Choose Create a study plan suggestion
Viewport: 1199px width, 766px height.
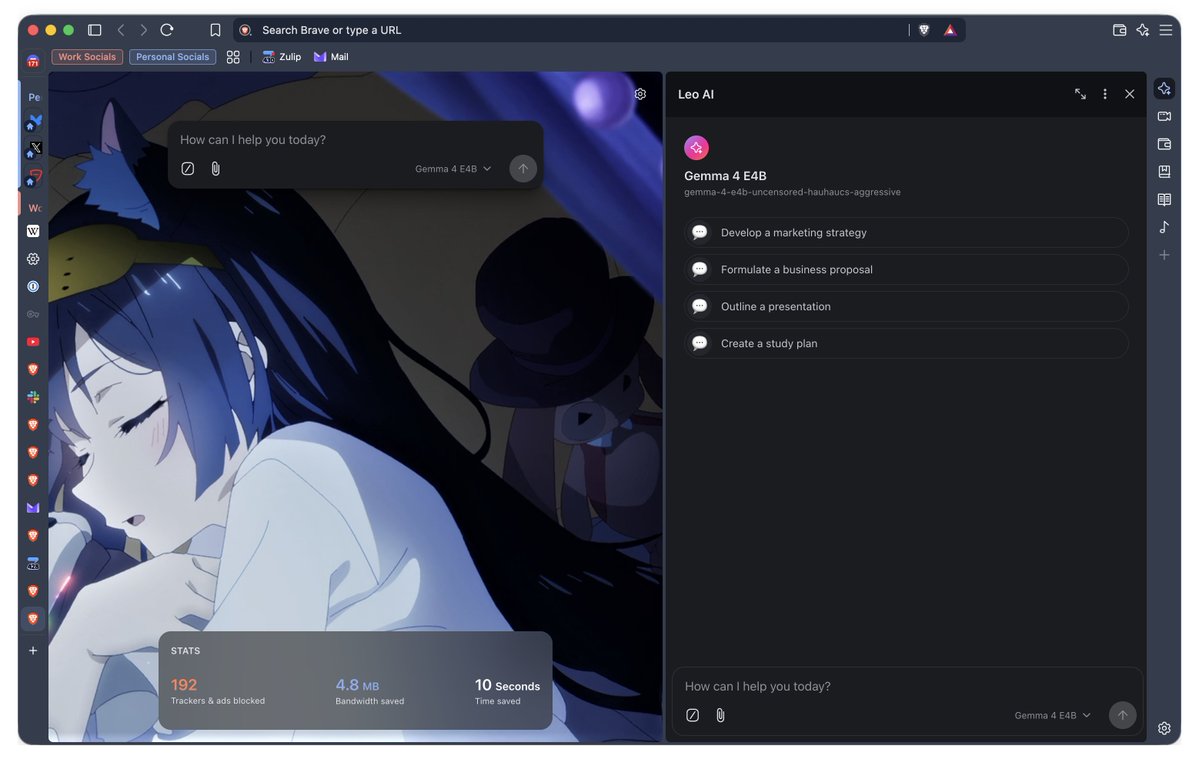906,343
